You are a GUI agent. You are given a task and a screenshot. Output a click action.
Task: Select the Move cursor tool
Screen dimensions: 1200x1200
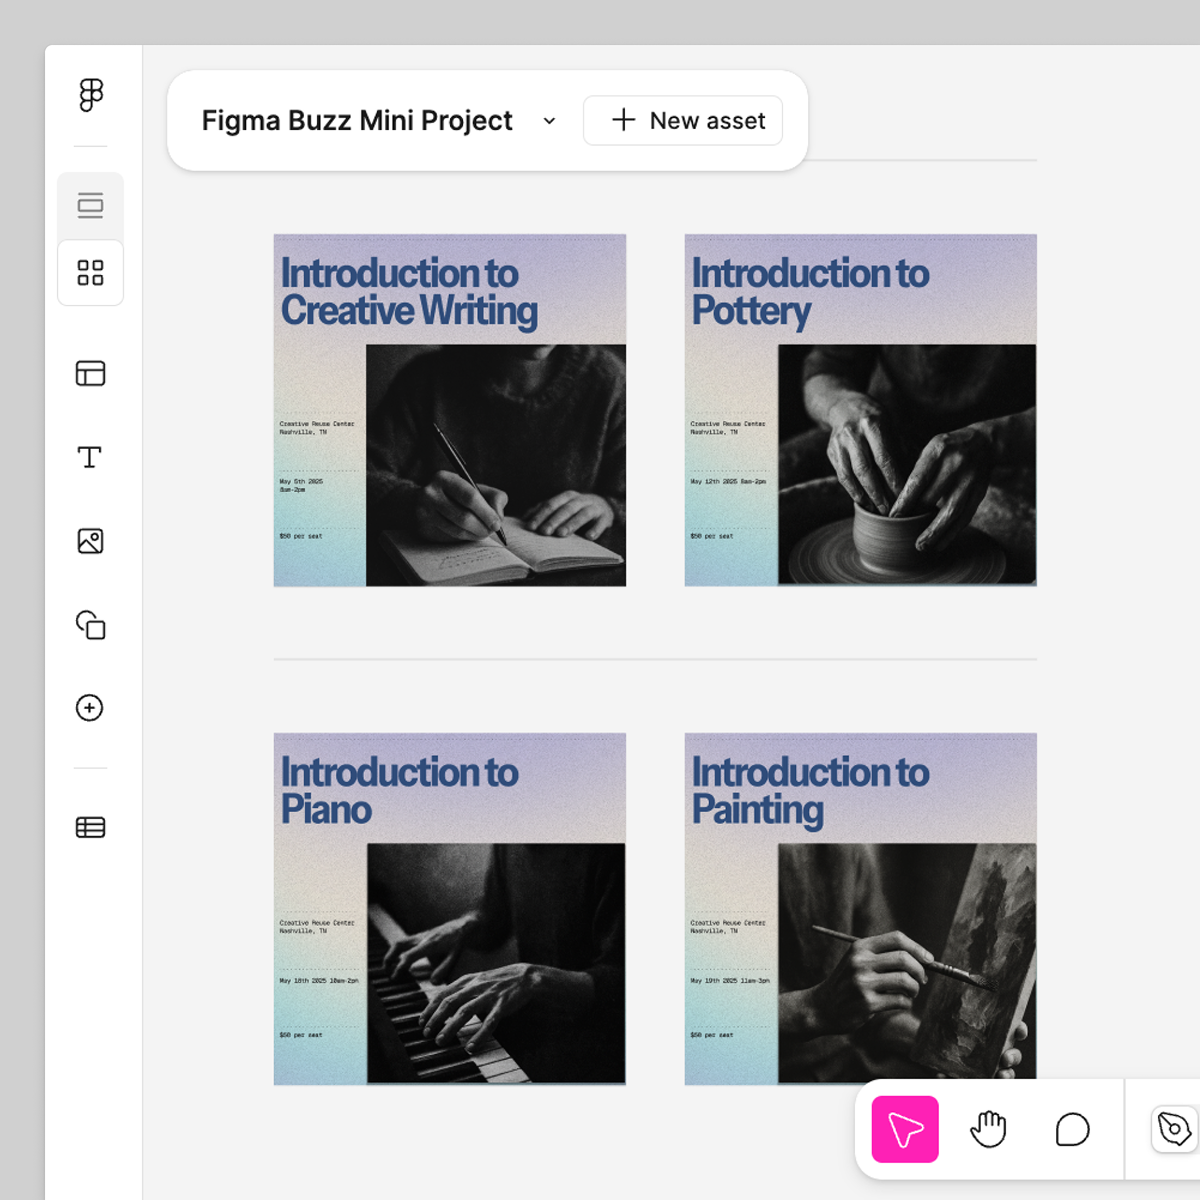click(905, 1129)
